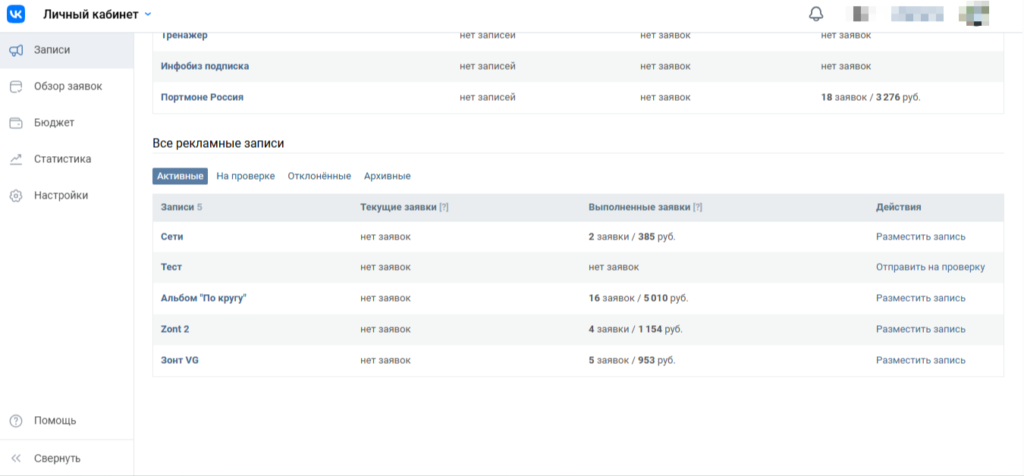Open the notifications bell
Screen dimensions: 1024x476
coord(816,14)
